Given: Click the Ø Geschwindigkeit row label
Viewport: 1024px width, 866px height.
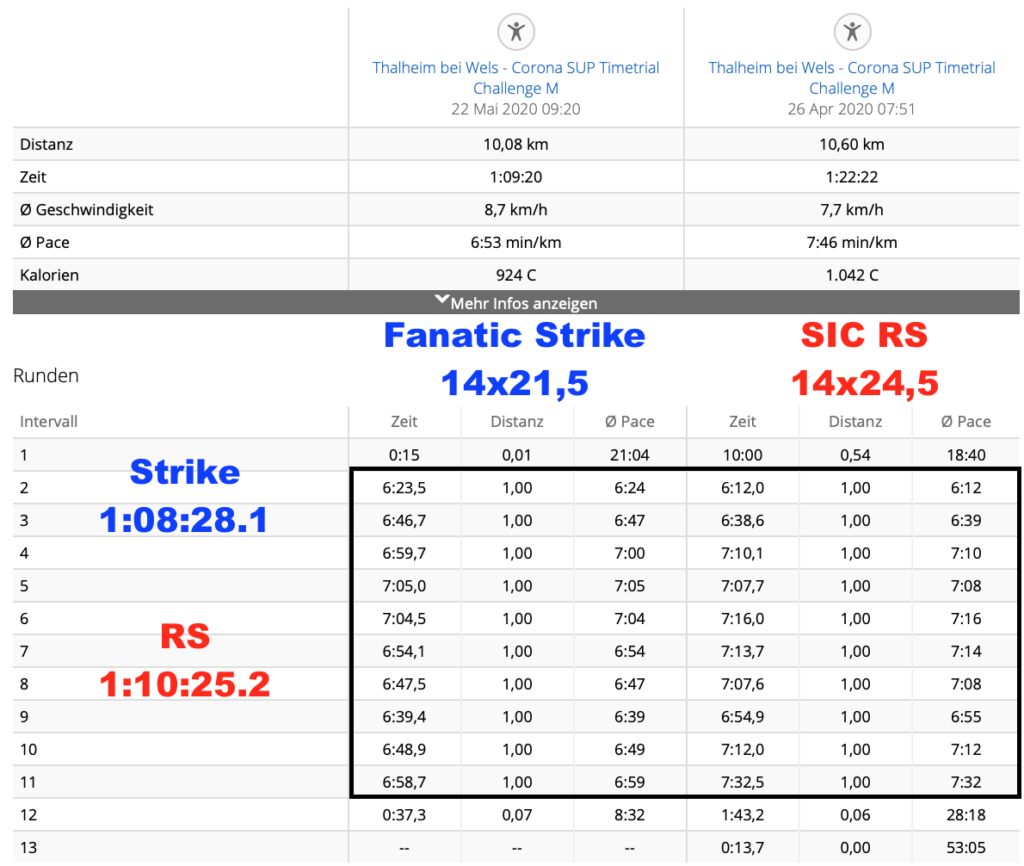Looking at the screenshot, I should [86, 210].
